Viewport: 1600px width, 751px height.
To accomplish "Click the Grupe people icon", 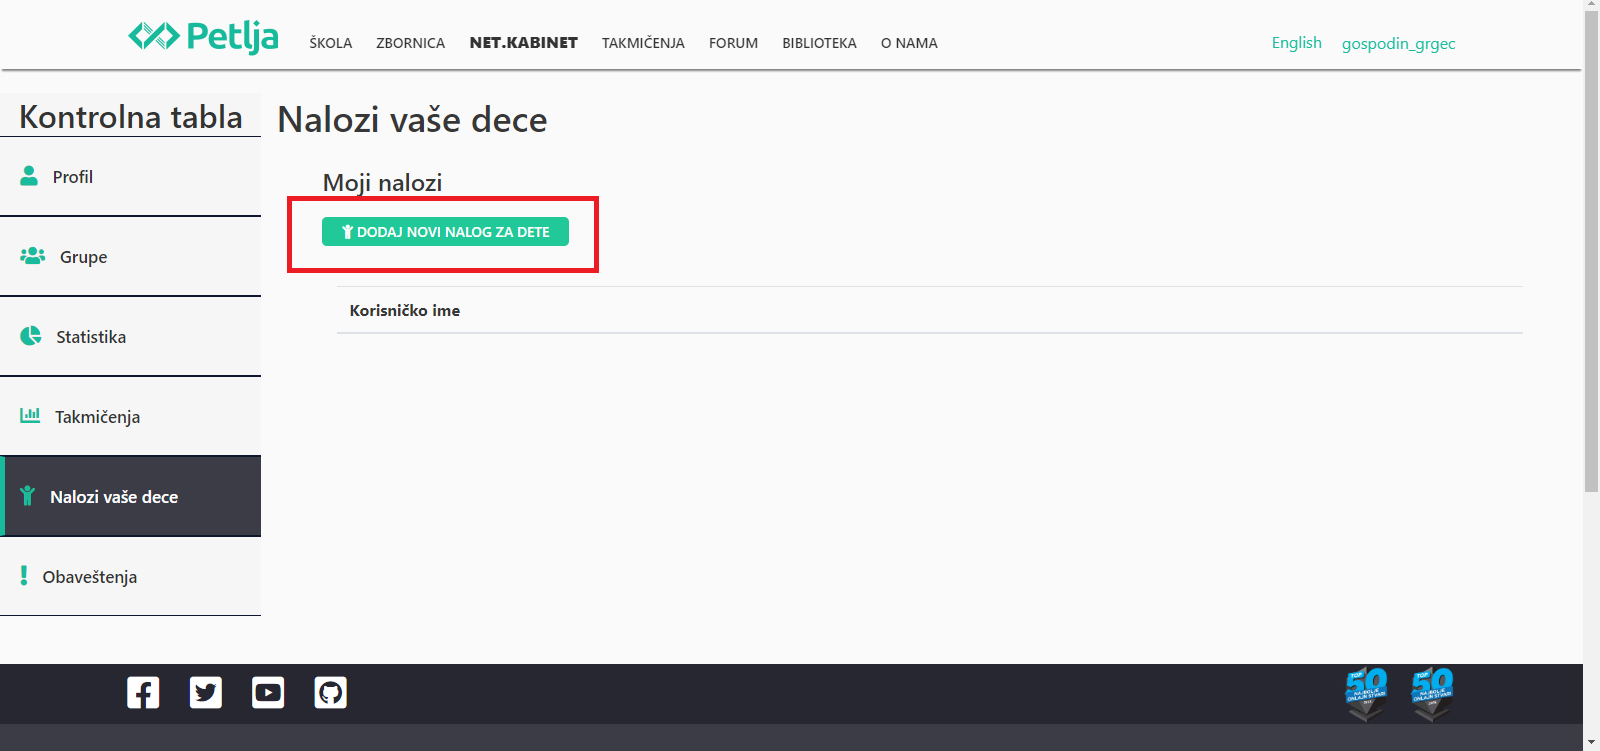I will (x=32, y=256).
